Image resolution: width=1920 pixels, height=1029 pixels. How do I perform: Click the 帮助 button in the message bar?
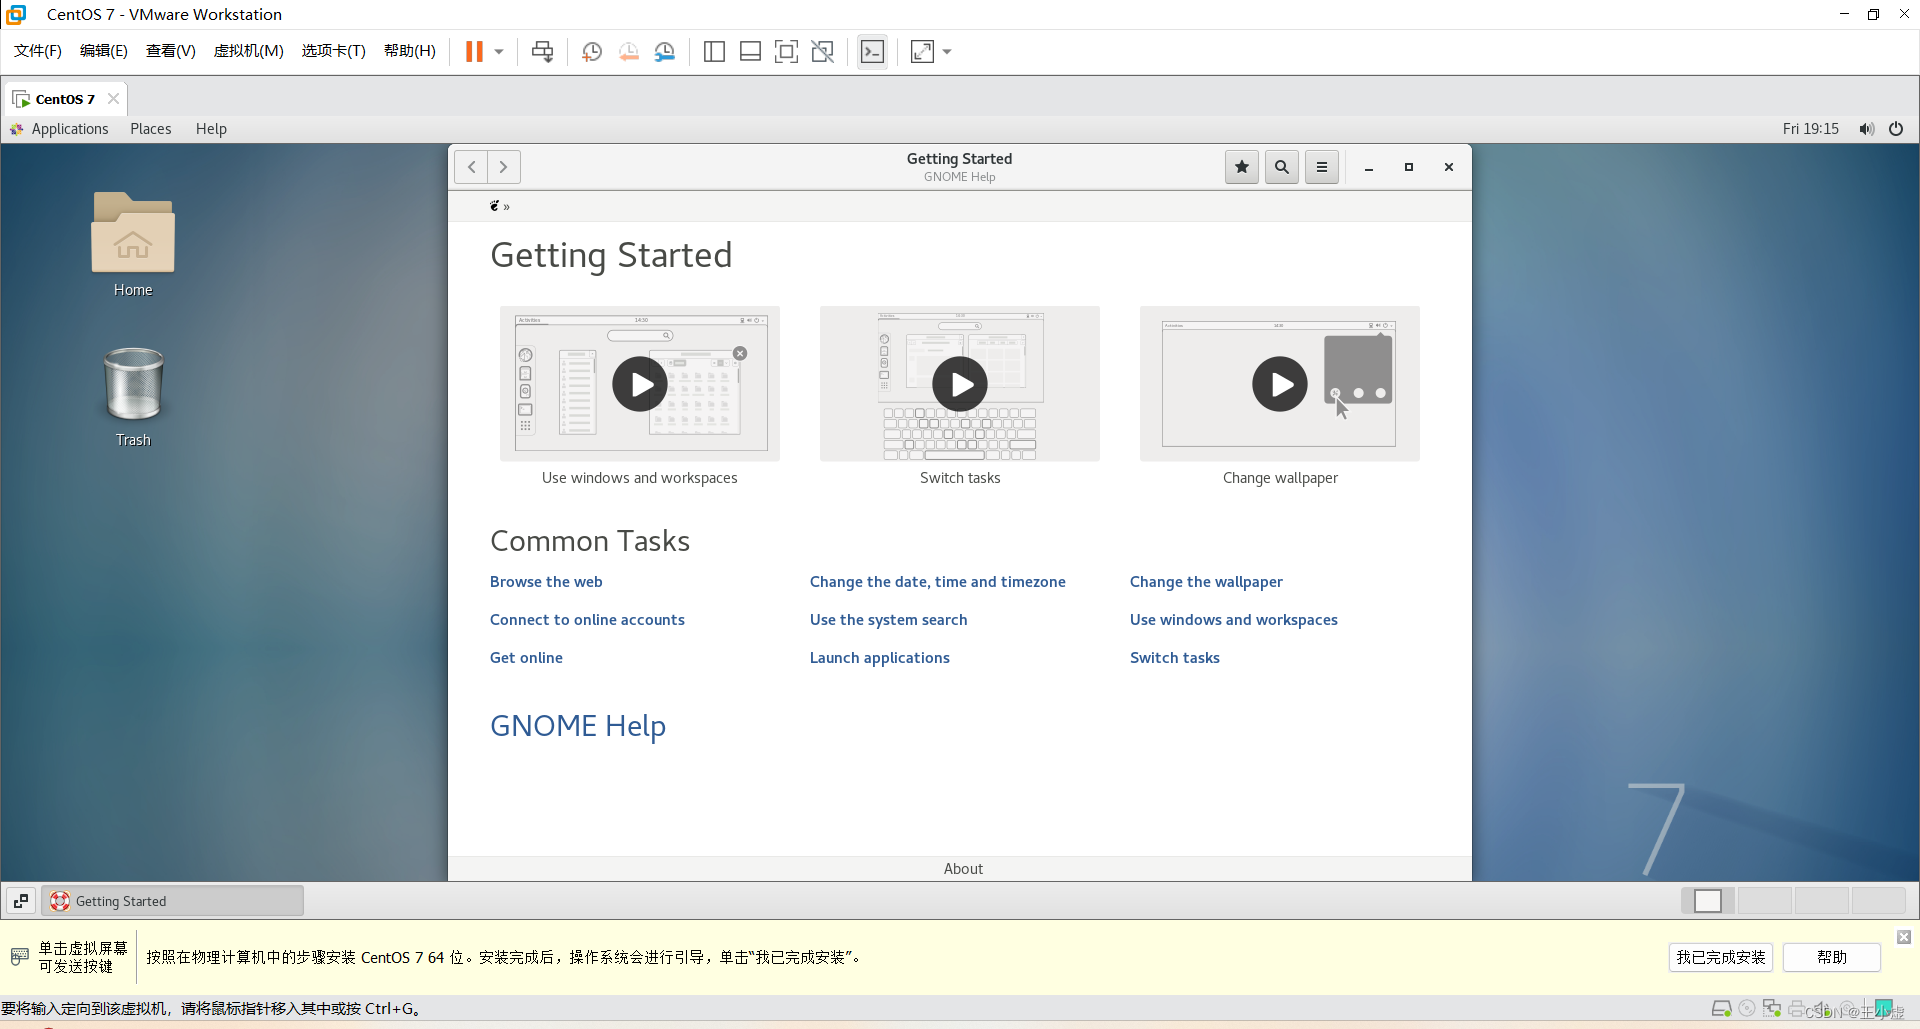point(1832,957)
